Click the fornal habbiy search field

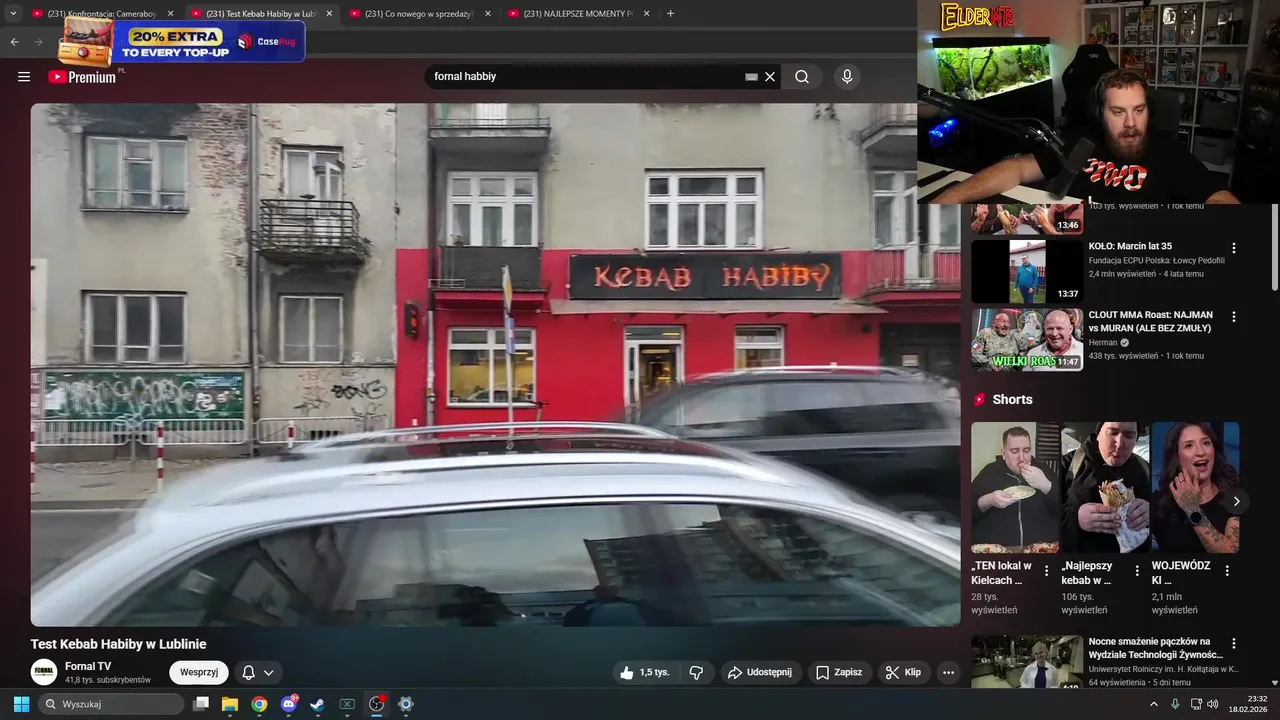(588, 77)
